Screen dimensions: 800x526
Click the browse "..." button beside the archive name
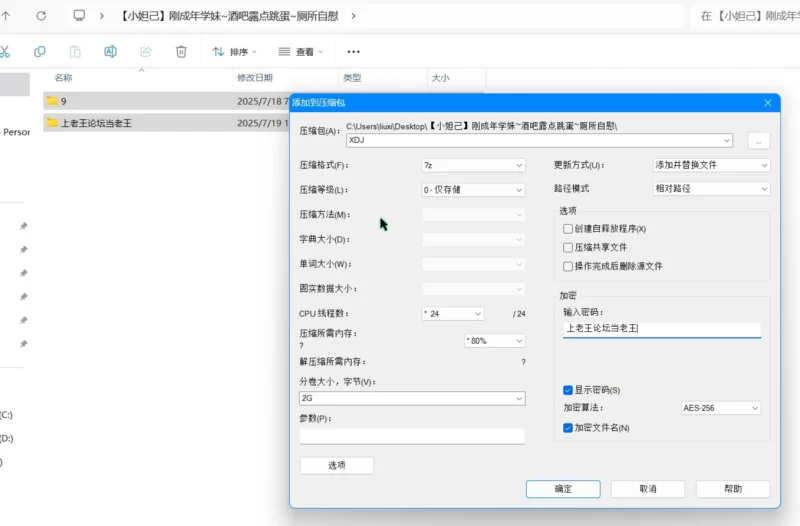click(759, 141)
